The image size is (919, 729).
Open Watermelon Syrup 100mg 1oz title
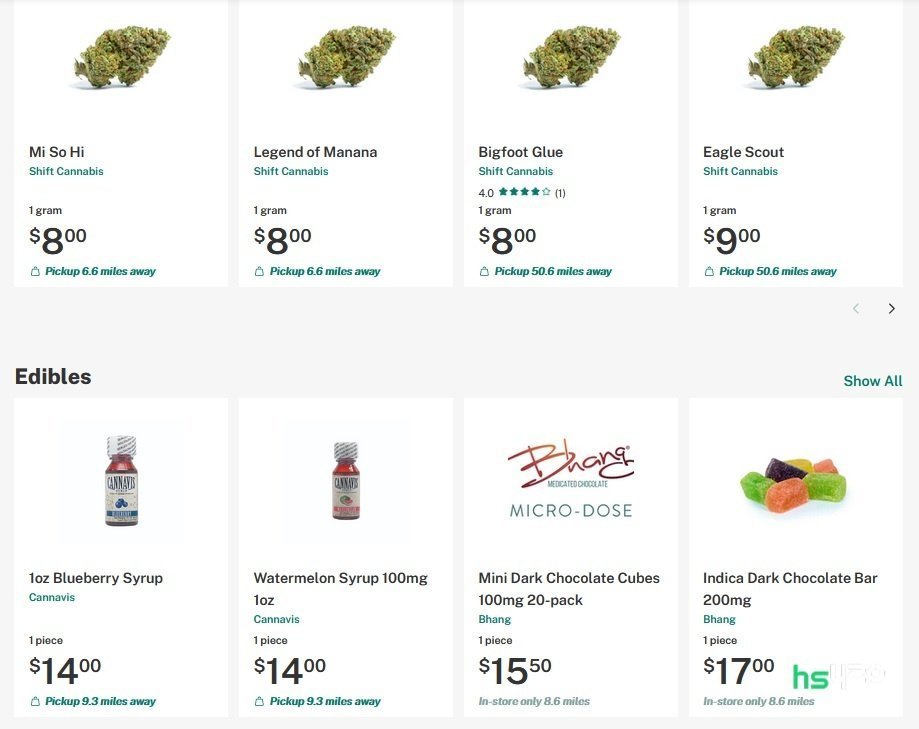pyautogui.click(x=341, y=588)
